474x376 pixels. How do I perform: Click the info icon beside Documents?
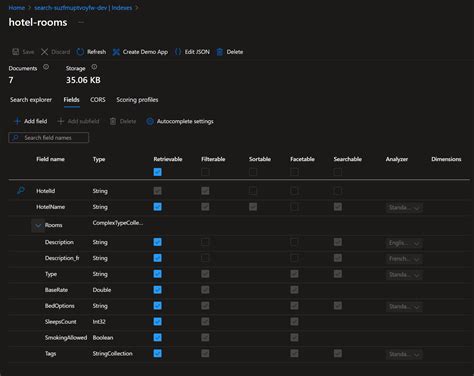(x=46, y=67)
